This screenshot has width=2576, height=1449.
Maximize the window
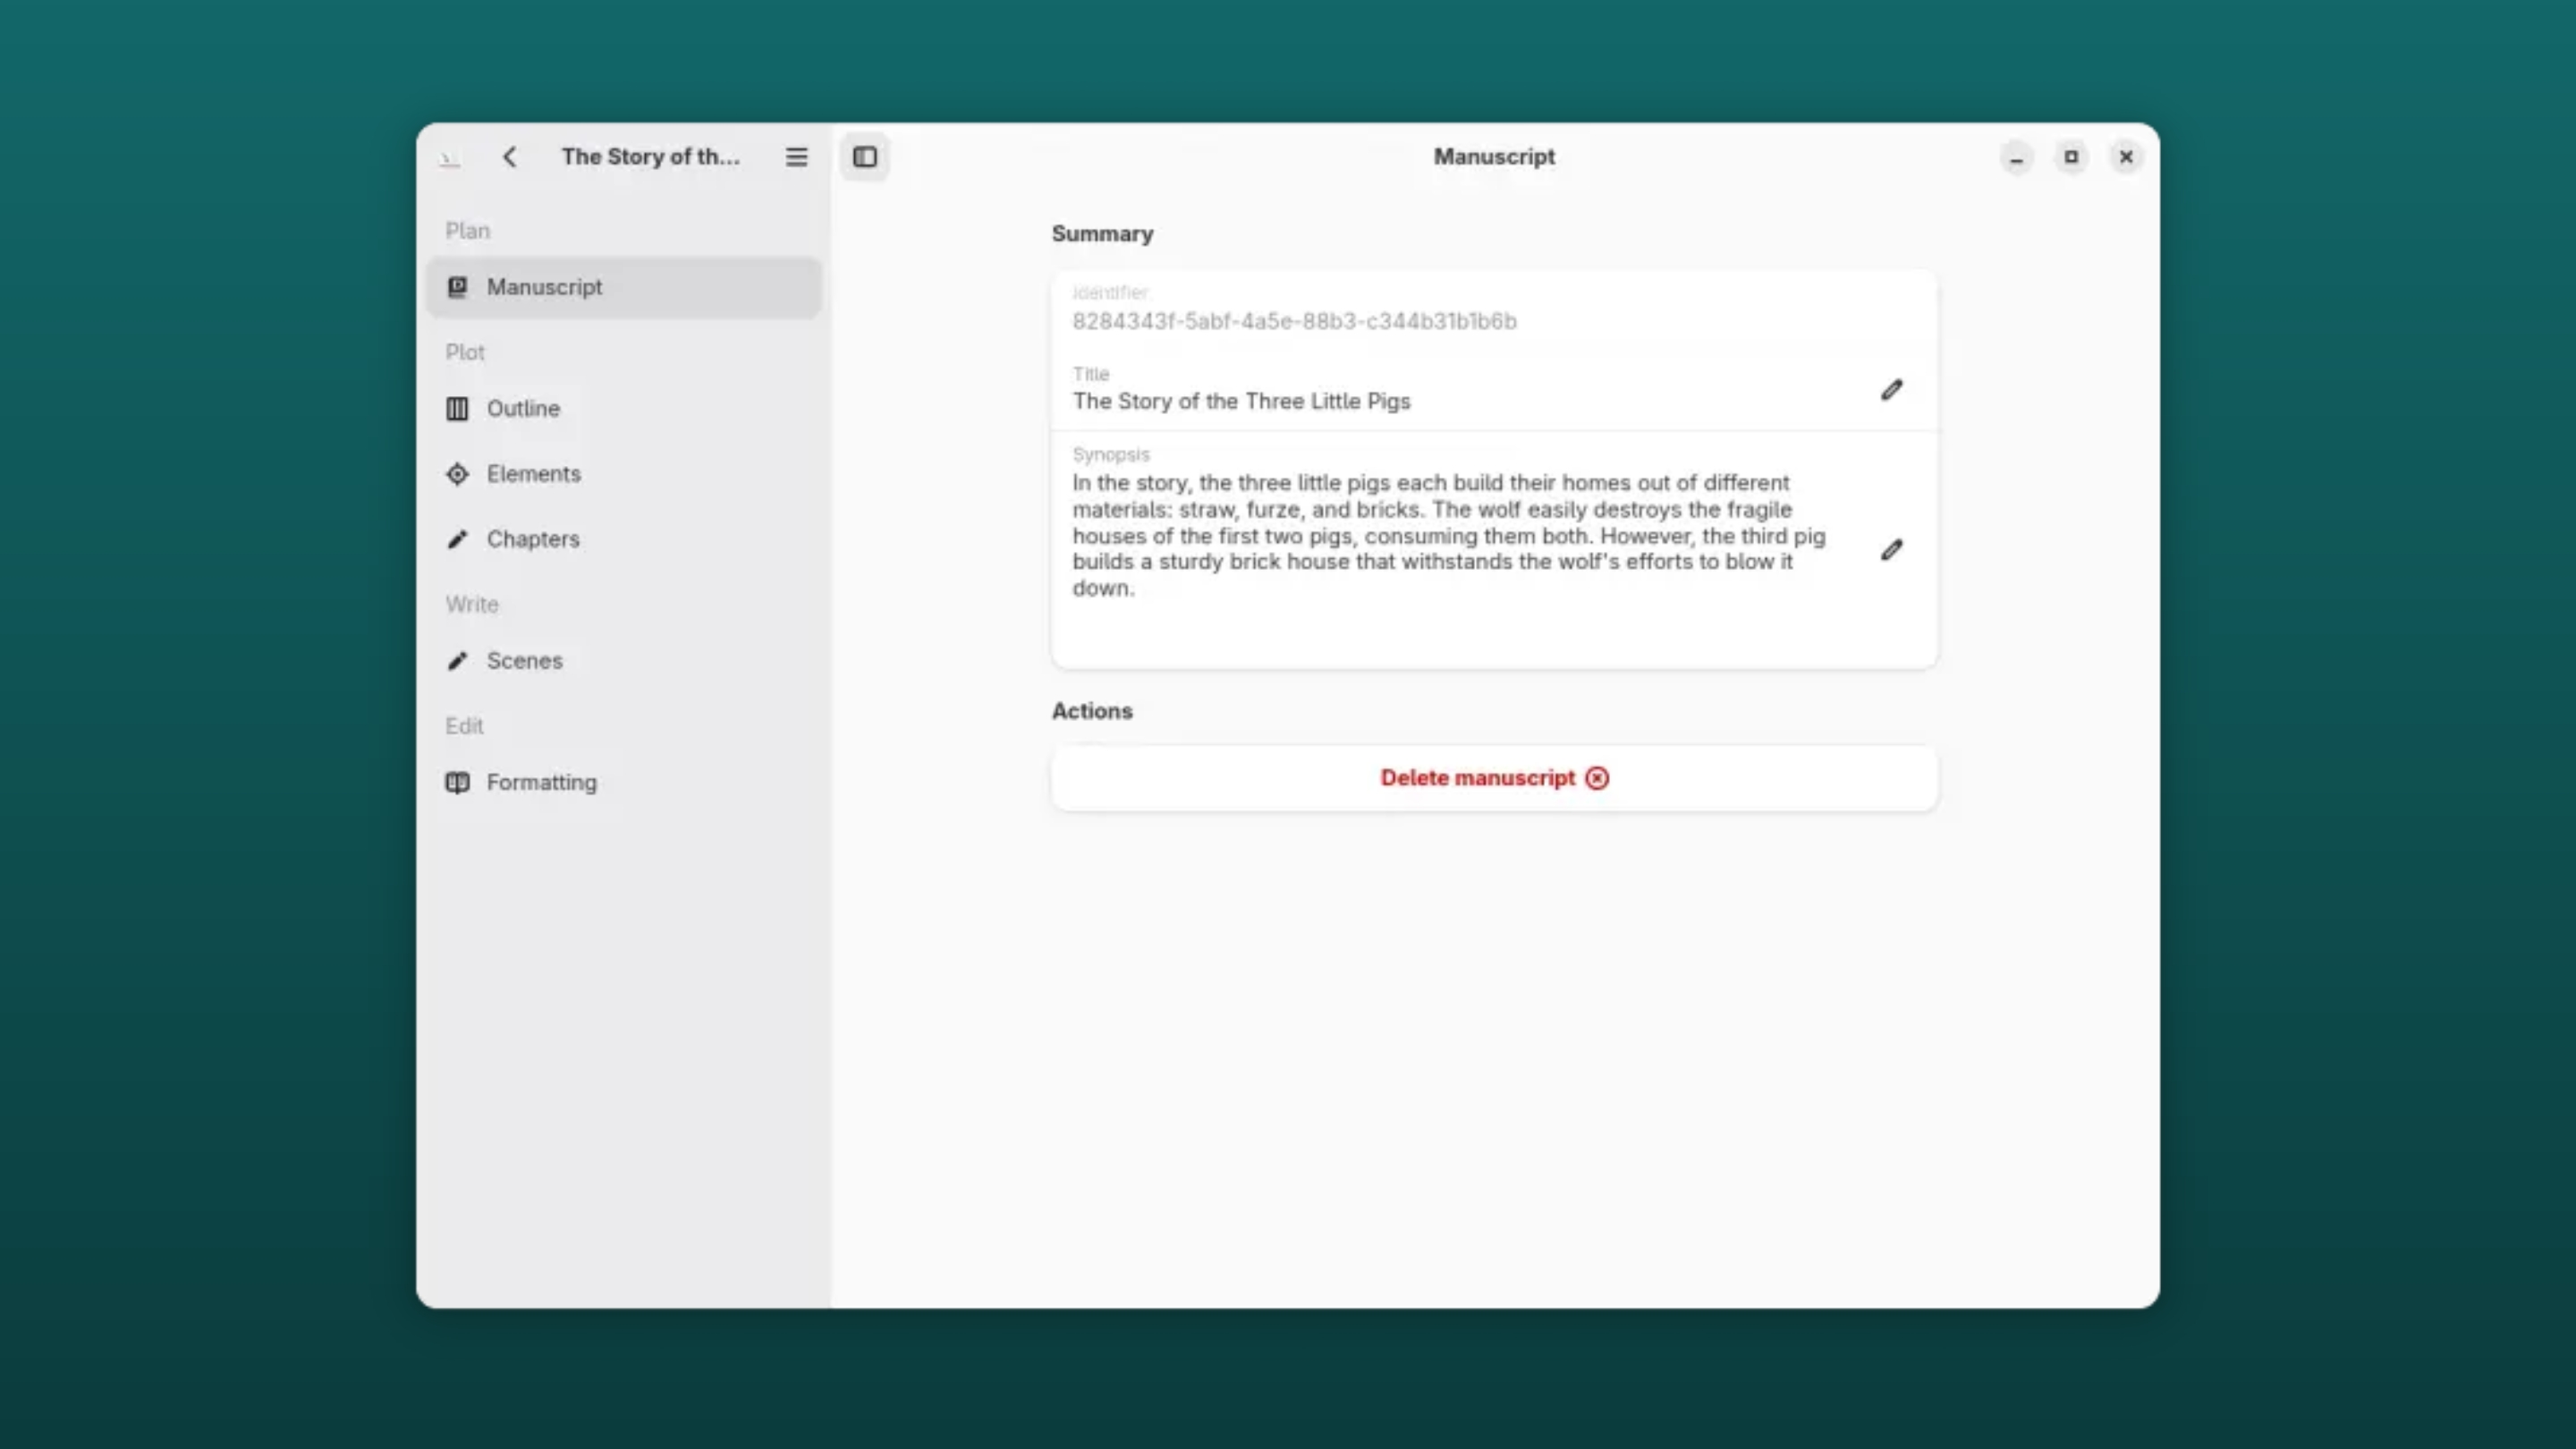pyautogui.click(x=2071, y=157)
